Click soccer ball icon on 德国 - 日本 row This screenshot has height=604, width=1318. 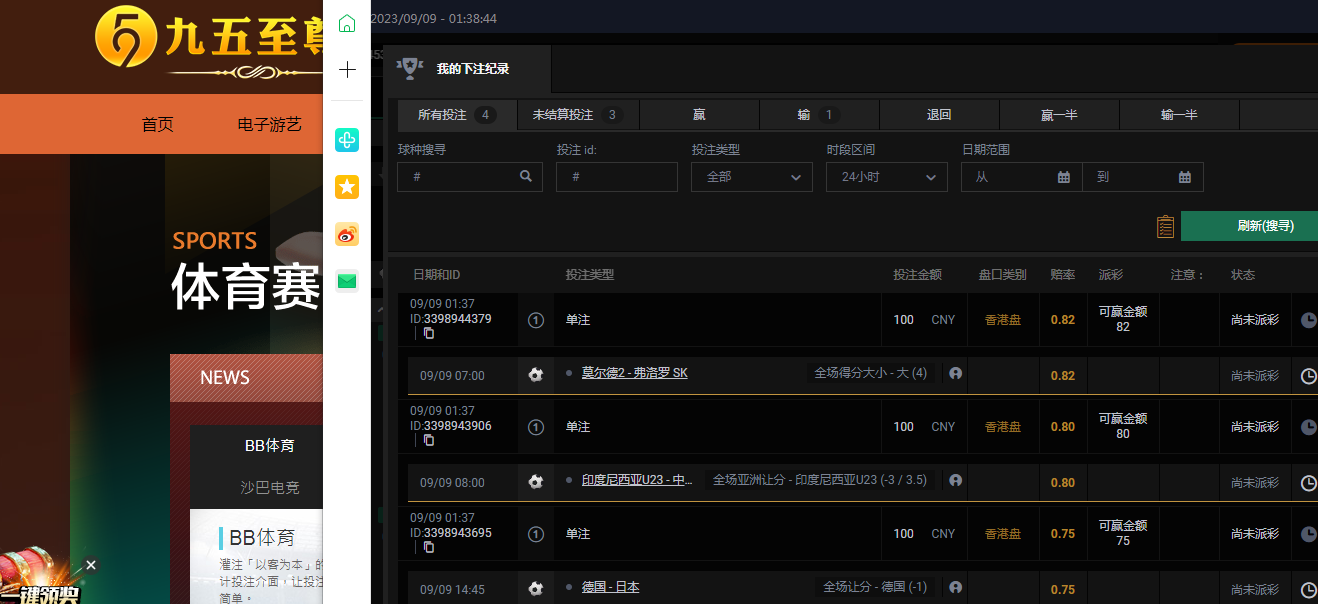536,589
